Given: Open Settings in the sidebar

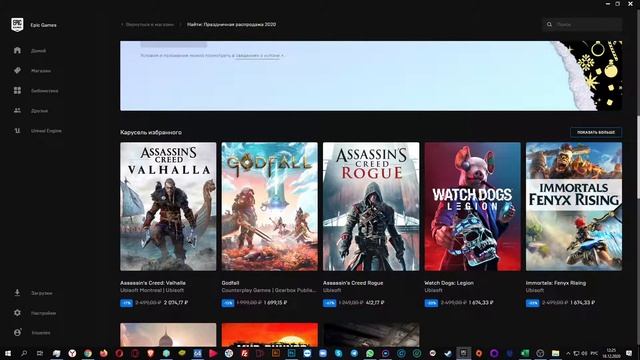Looking at the screenshot, I should pos(35,313).
